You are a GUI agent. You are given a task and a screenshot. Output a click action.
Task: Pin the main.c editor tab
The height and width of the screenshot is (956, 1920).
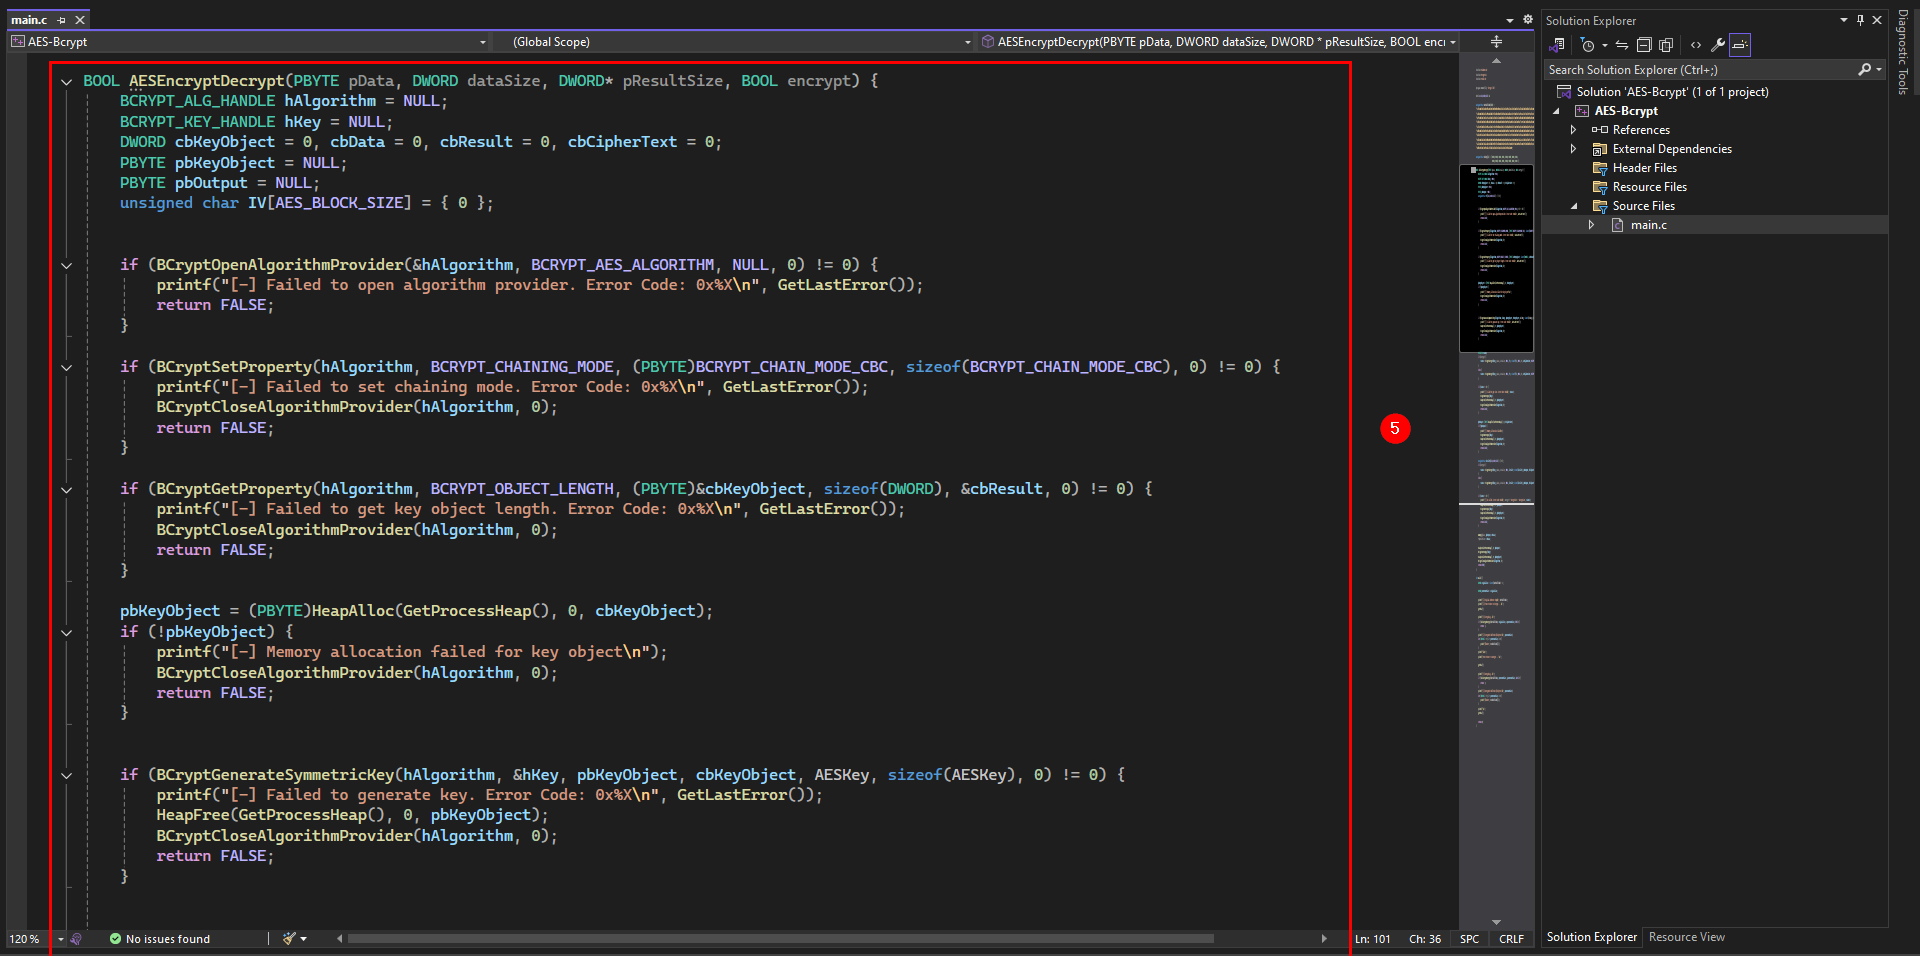62,20
